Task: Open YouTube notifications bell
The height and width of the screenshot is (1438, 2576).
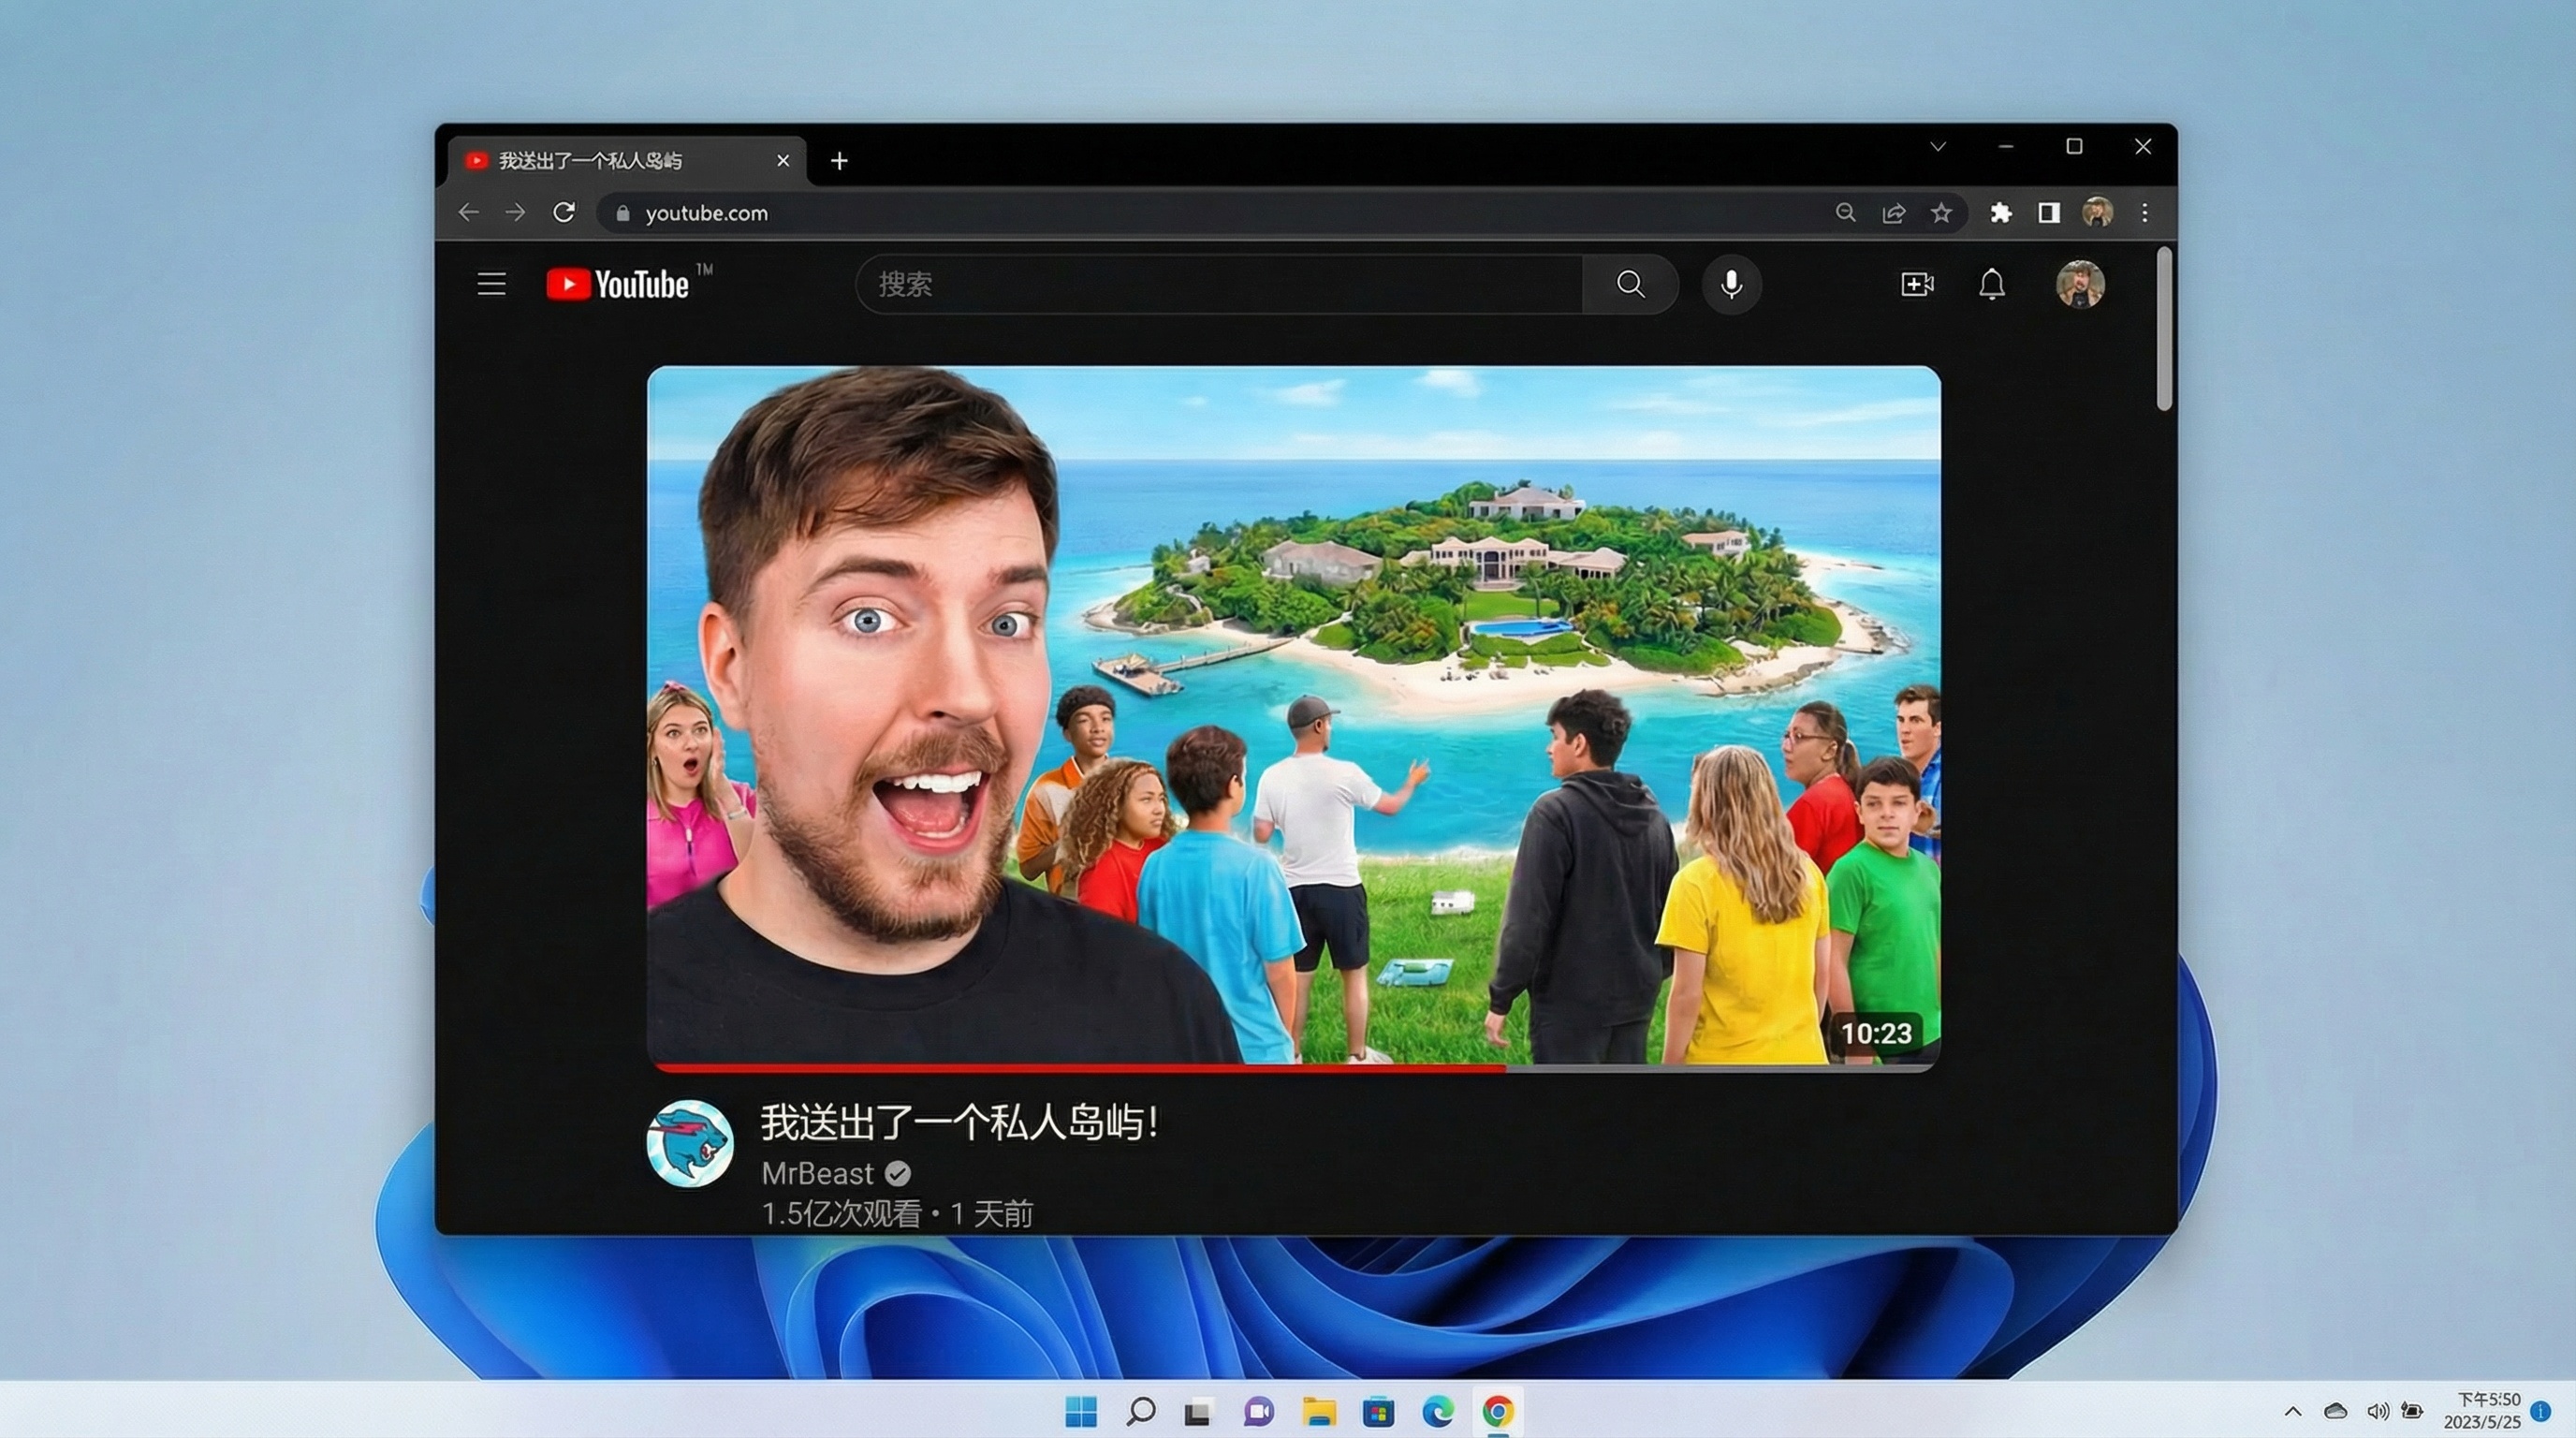Action: click(1991, 284)
